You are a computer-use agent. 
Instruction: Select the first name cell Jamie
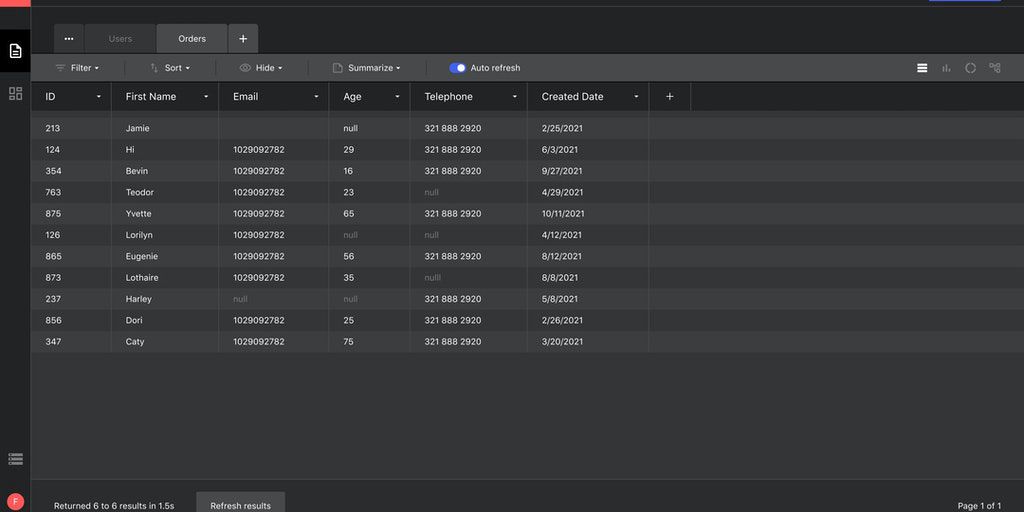[x=138, y=129]
